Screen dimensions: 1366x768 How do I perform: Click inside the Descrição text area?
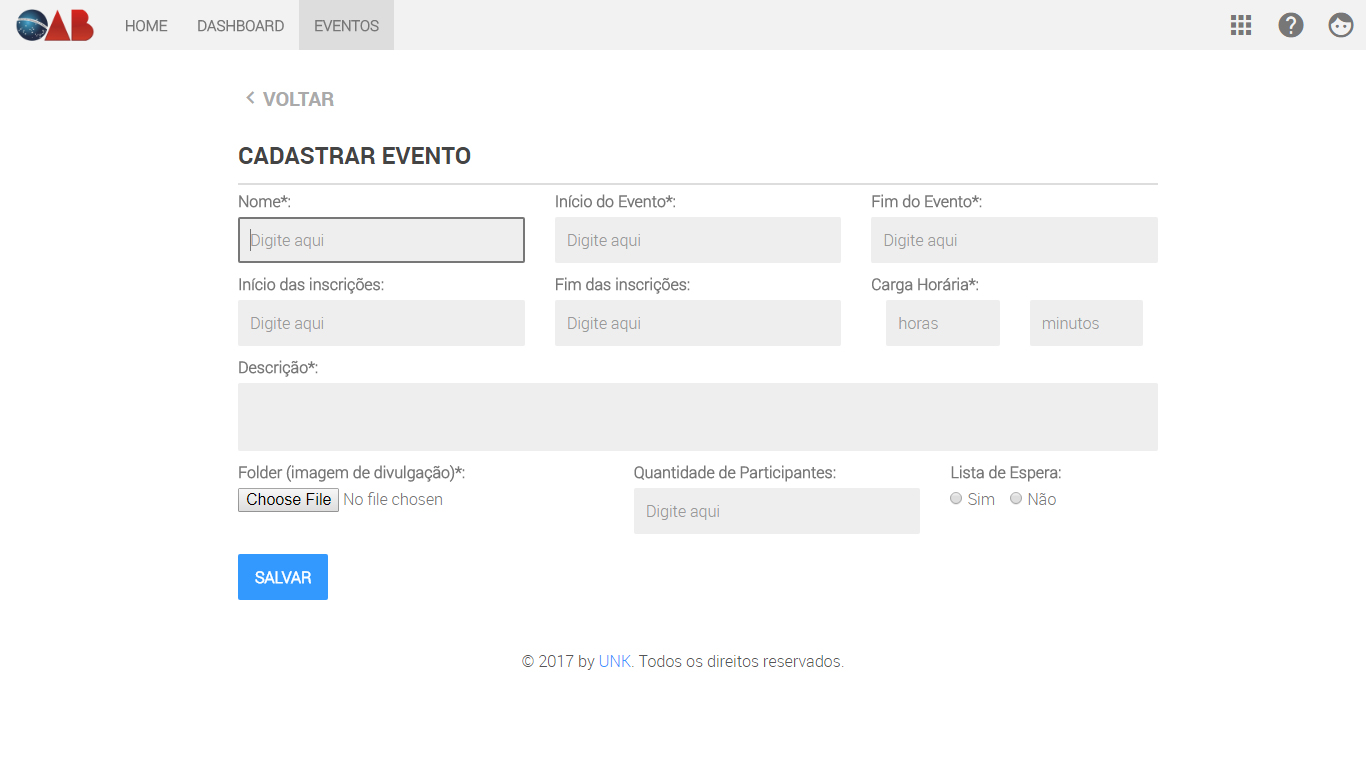tap(697, 416)
